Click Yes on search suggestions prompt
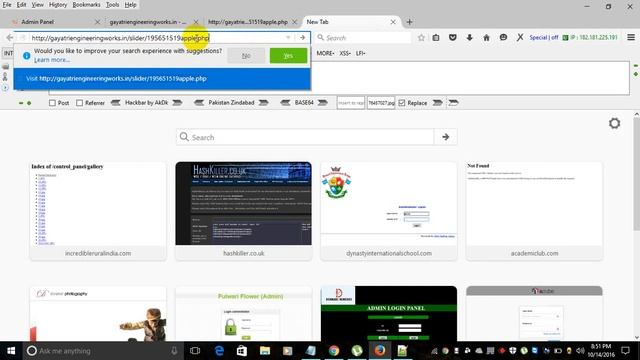 [288, 56]
